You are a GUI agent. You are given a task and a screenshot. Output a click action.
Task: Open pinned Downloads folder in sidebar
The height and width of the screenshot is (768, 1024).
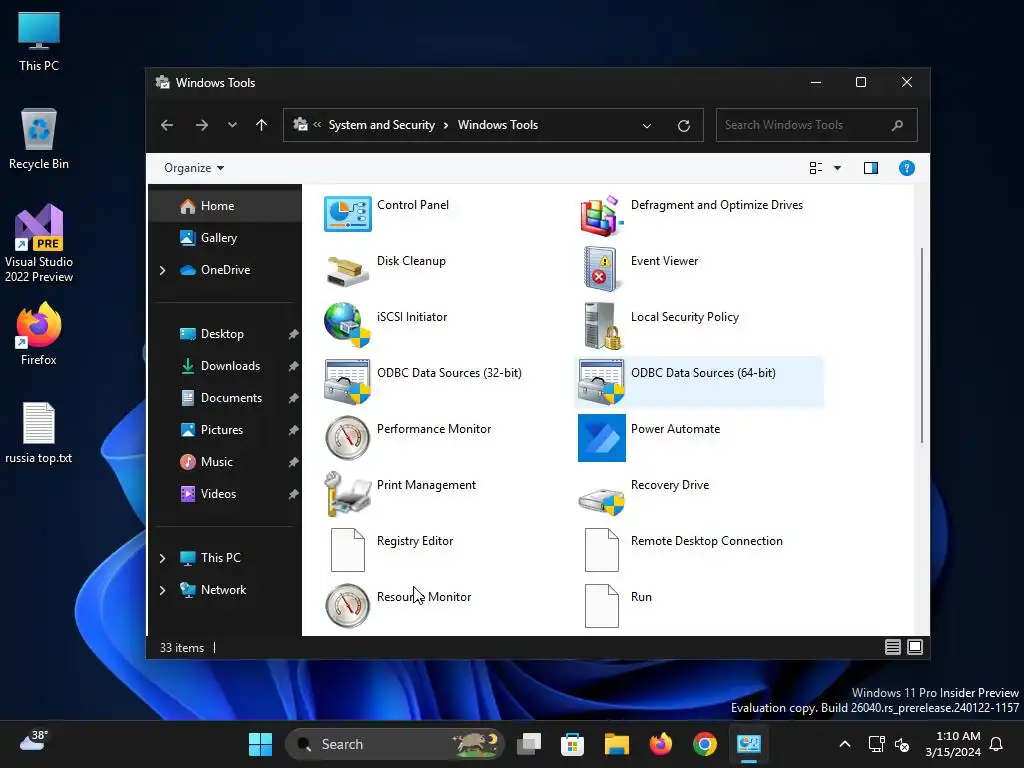pos(225,366)
